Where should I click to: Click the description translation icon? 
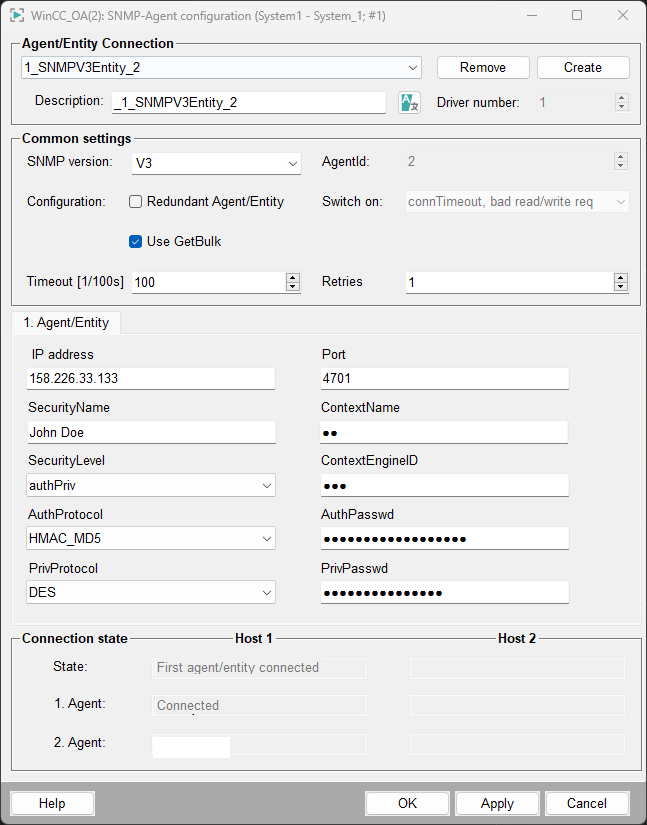[409, 102]
